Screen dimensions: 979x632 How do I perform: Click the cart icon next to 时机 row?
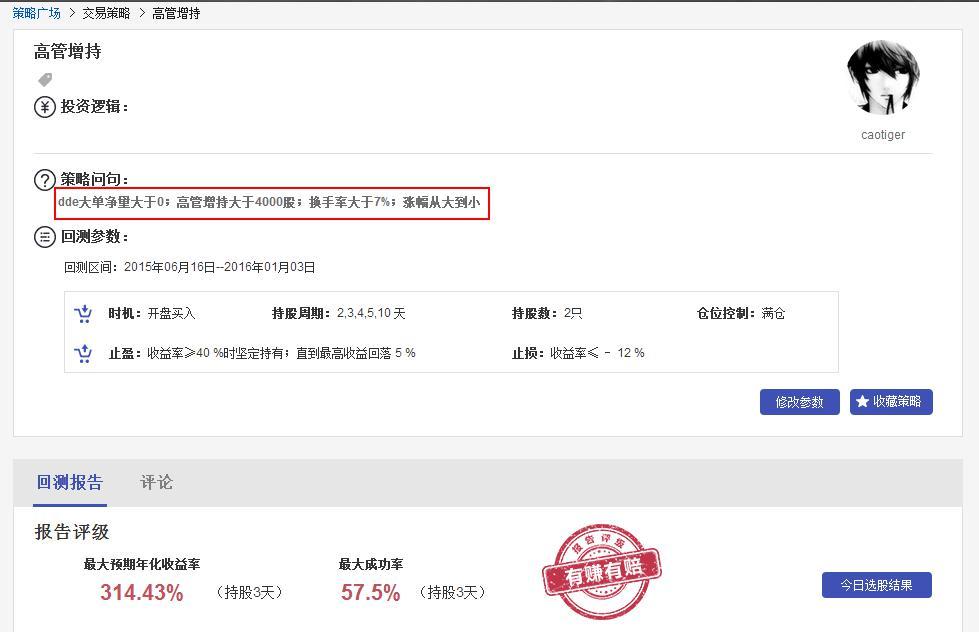(x=83, y=313)
